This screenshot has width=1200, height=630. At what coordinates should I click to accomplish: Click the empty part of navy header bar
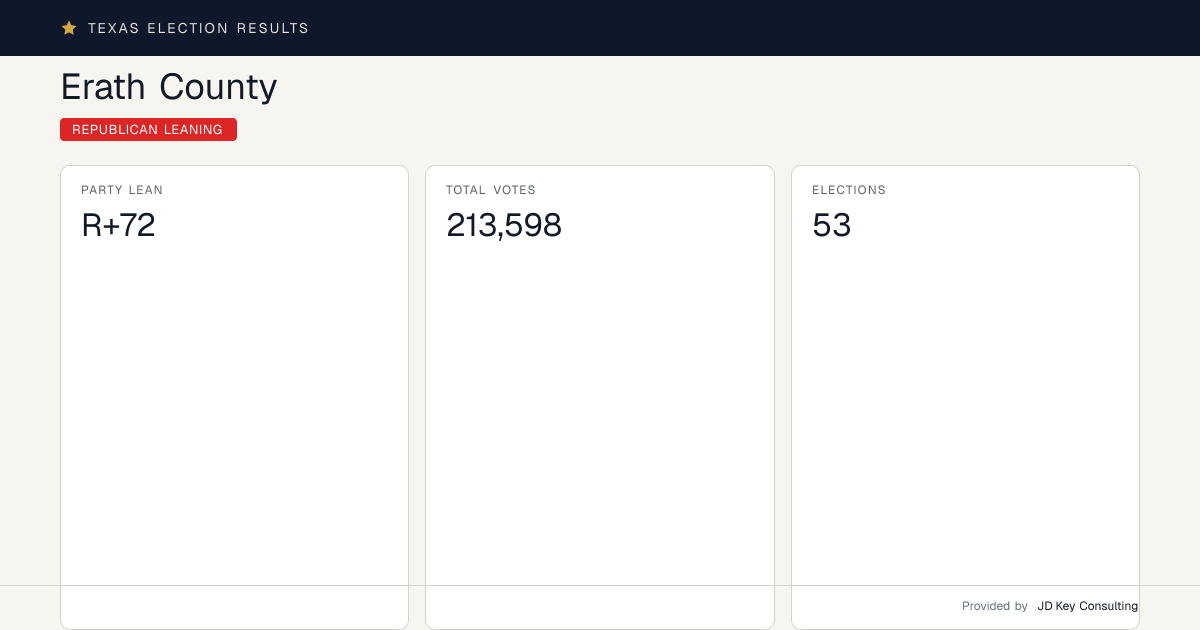point(750,28)
